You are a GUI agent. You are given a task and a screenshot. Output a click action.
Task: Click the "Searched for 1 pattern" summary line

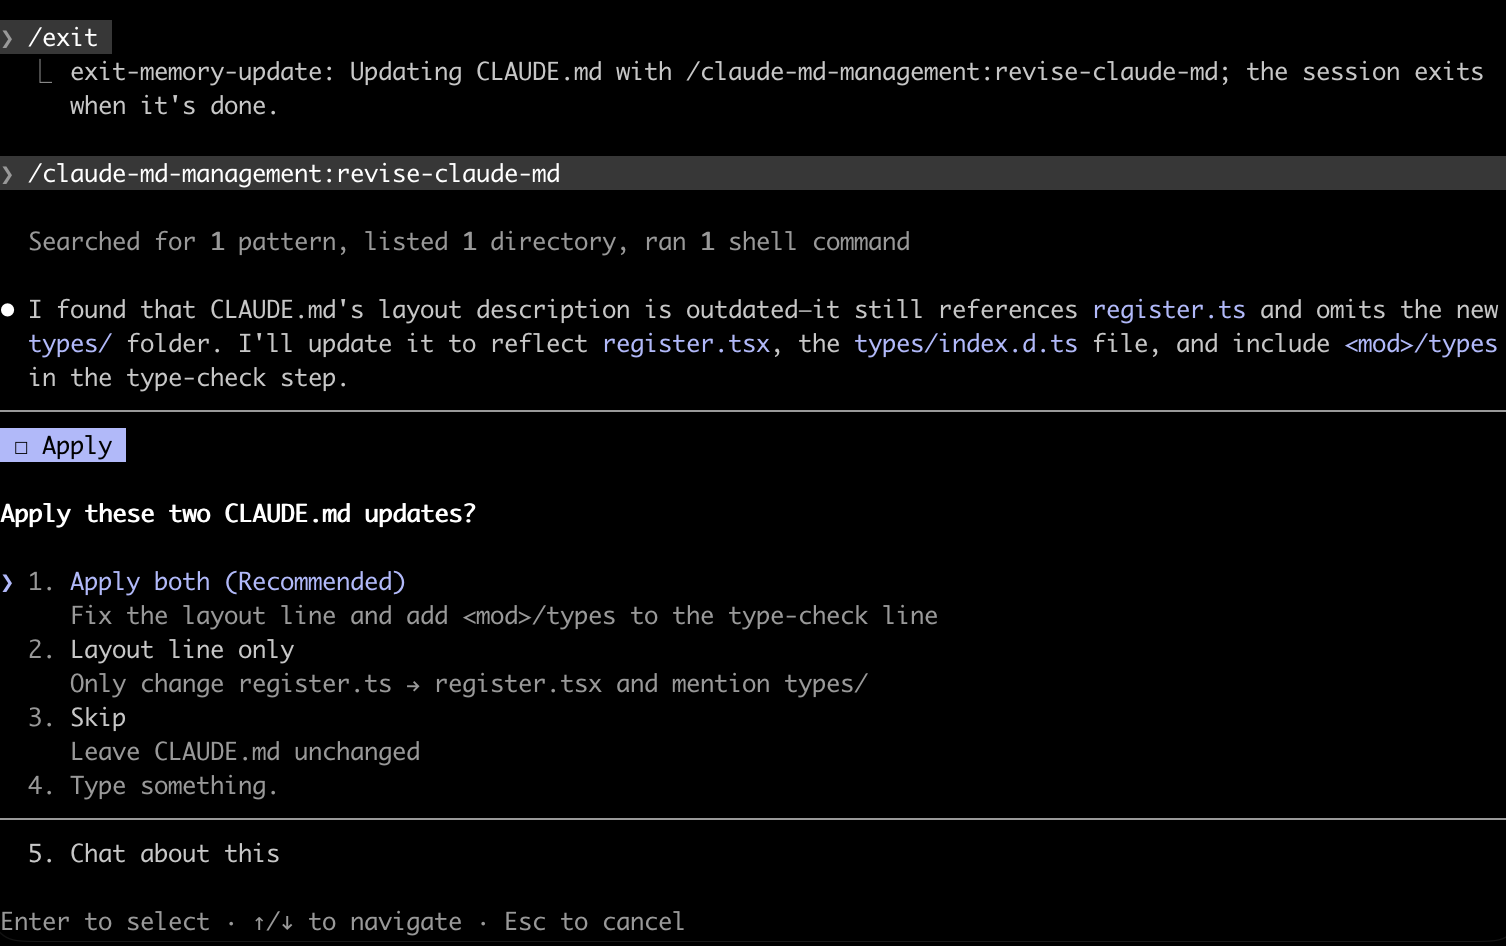coord(469,242)
